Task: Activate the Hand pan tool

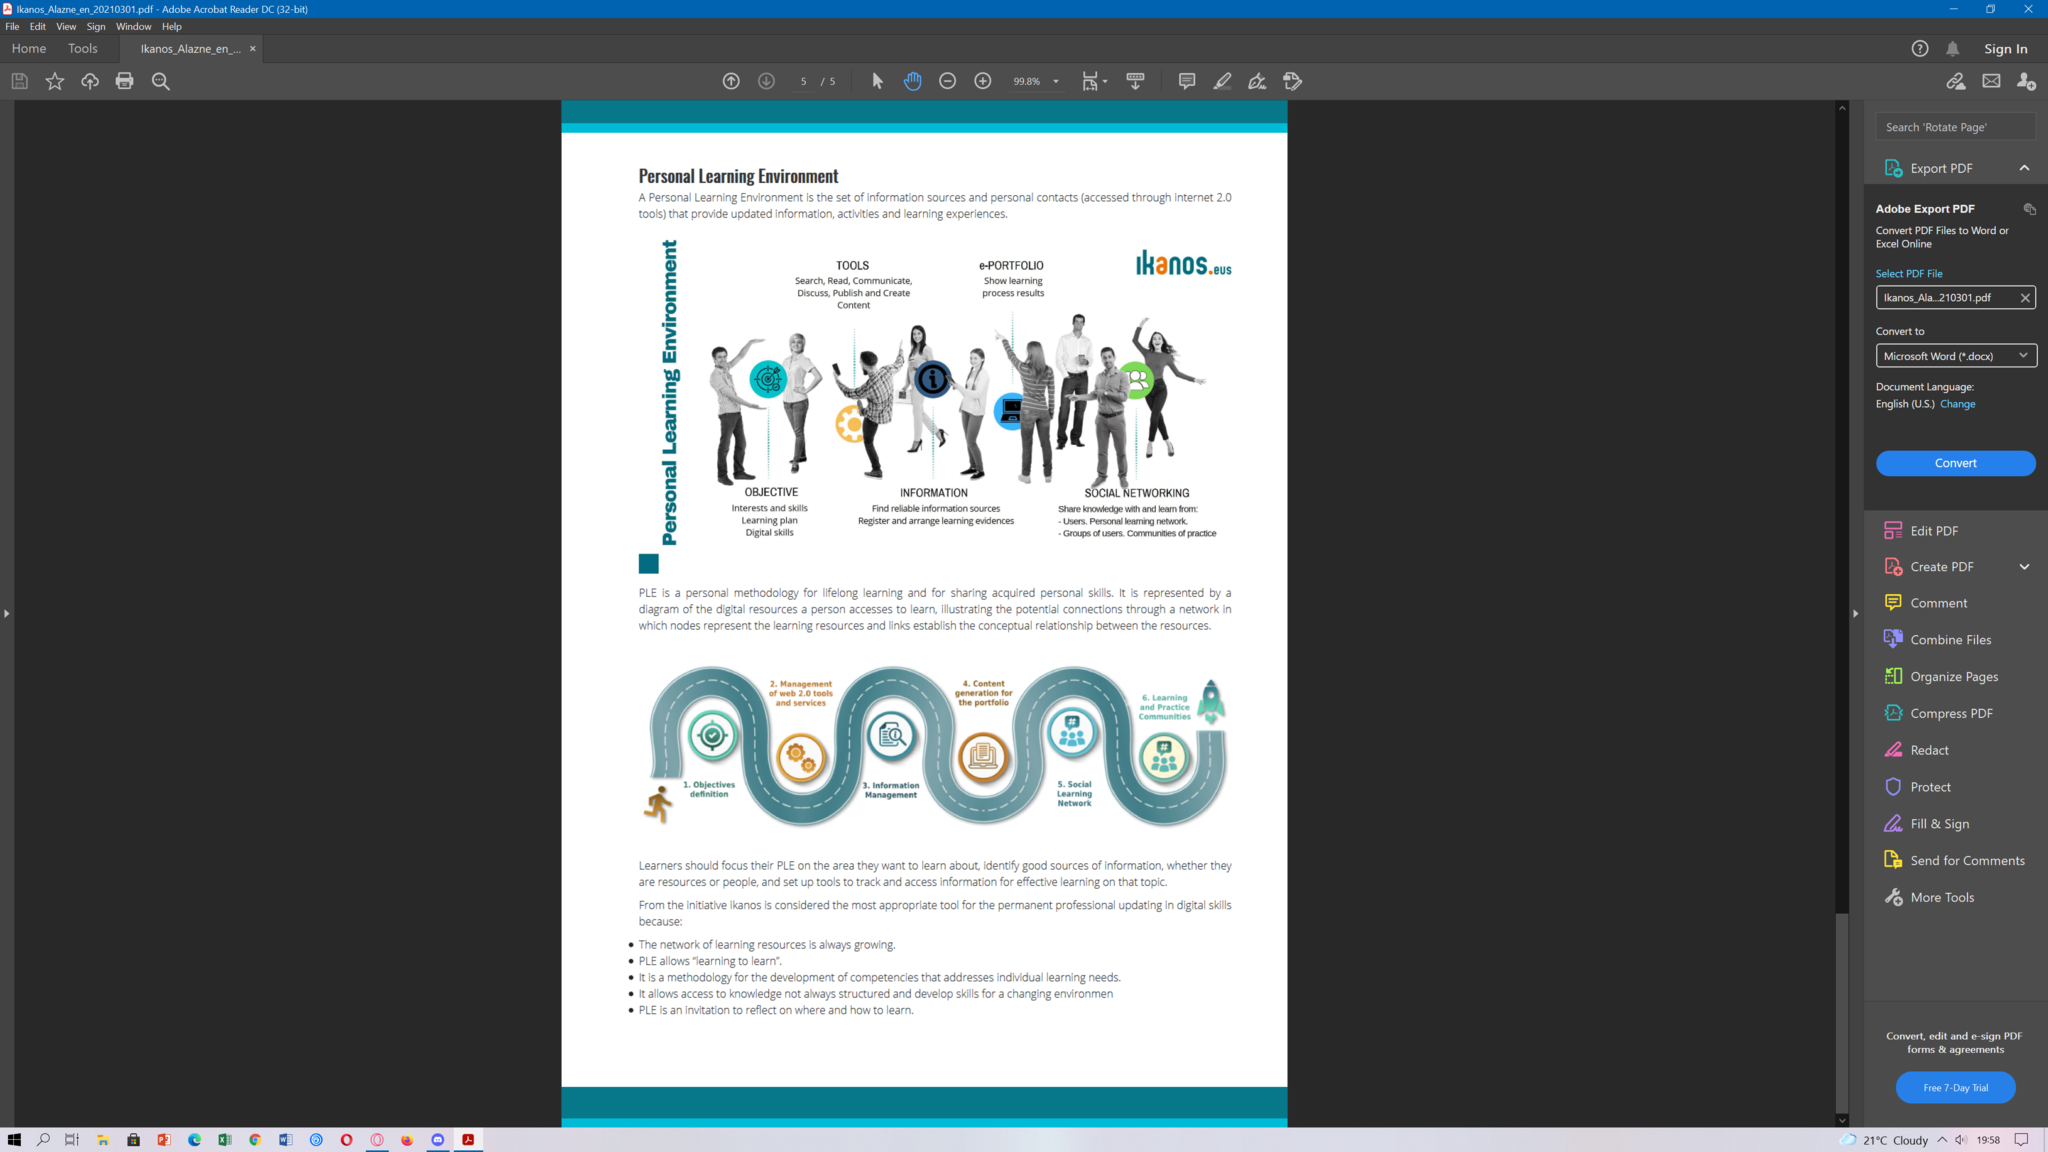Action: pos(912,81)
